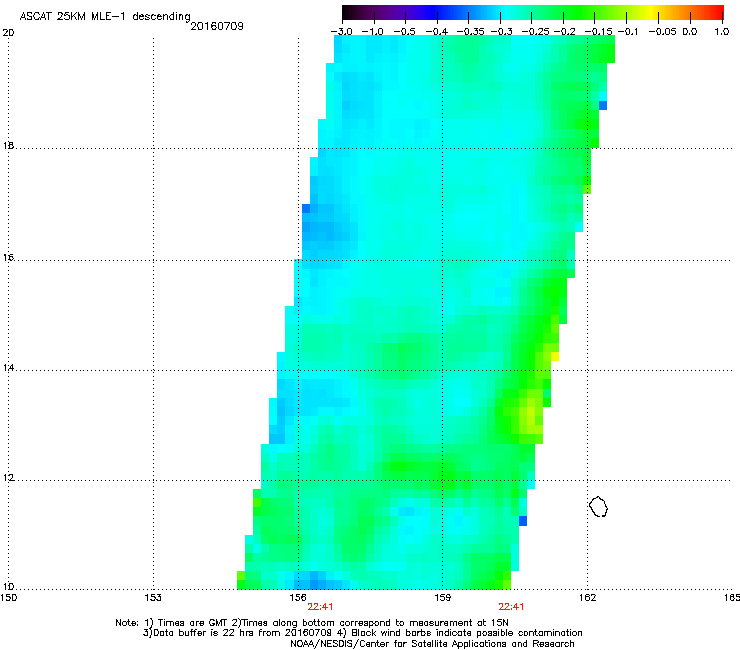Click the plot title 'ASCAT 25KM MLE-1 descending'
Screen dimensions: 740x650
point(105,16)
